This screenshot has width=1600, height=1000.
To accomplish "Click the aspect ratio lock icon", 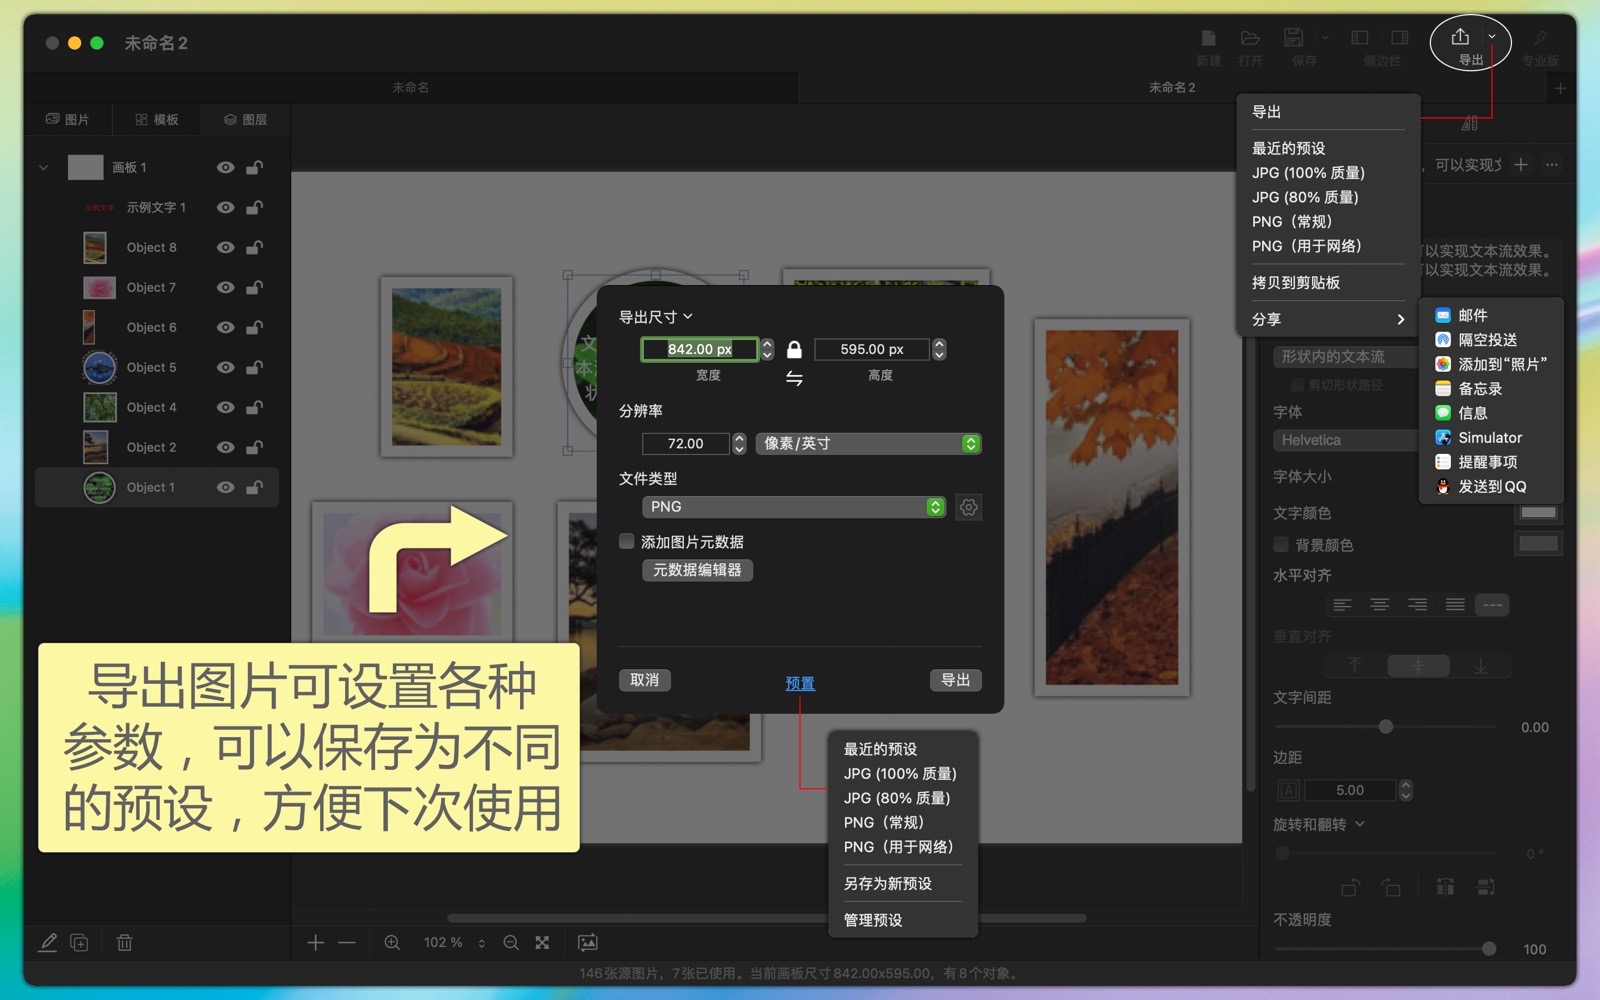I will point(794,349).
